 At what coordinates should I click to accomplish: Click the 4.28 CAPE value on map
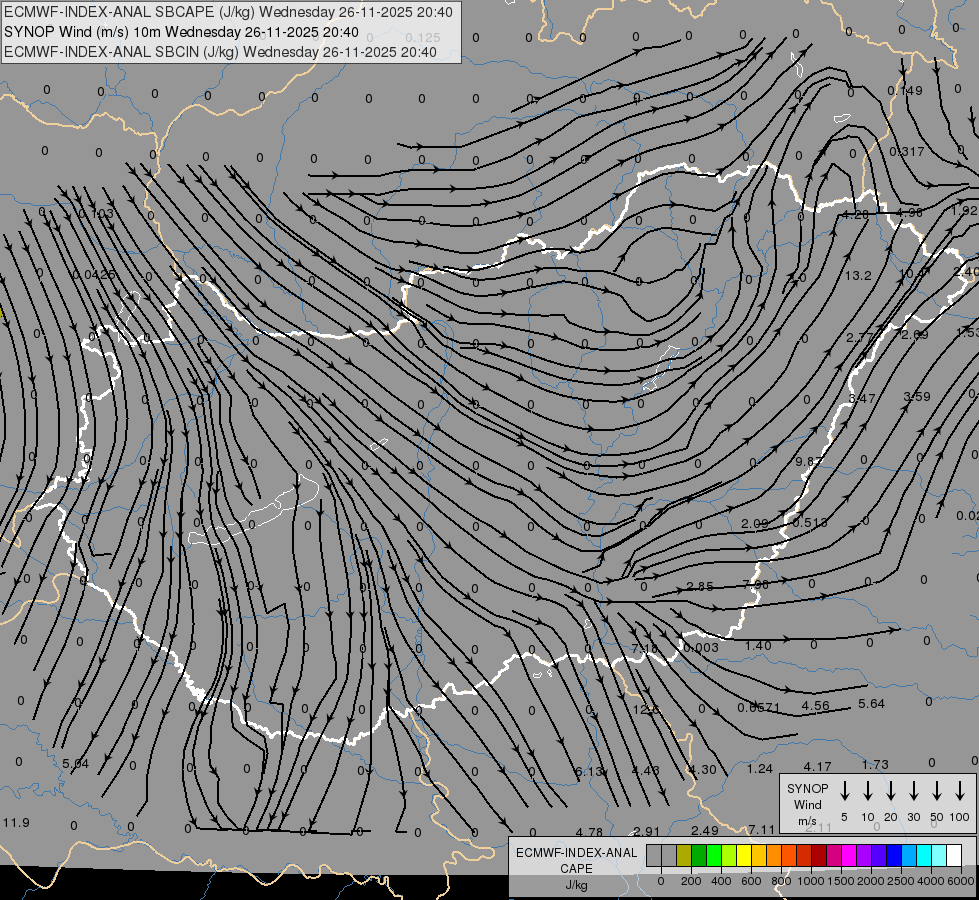point(855,214)
